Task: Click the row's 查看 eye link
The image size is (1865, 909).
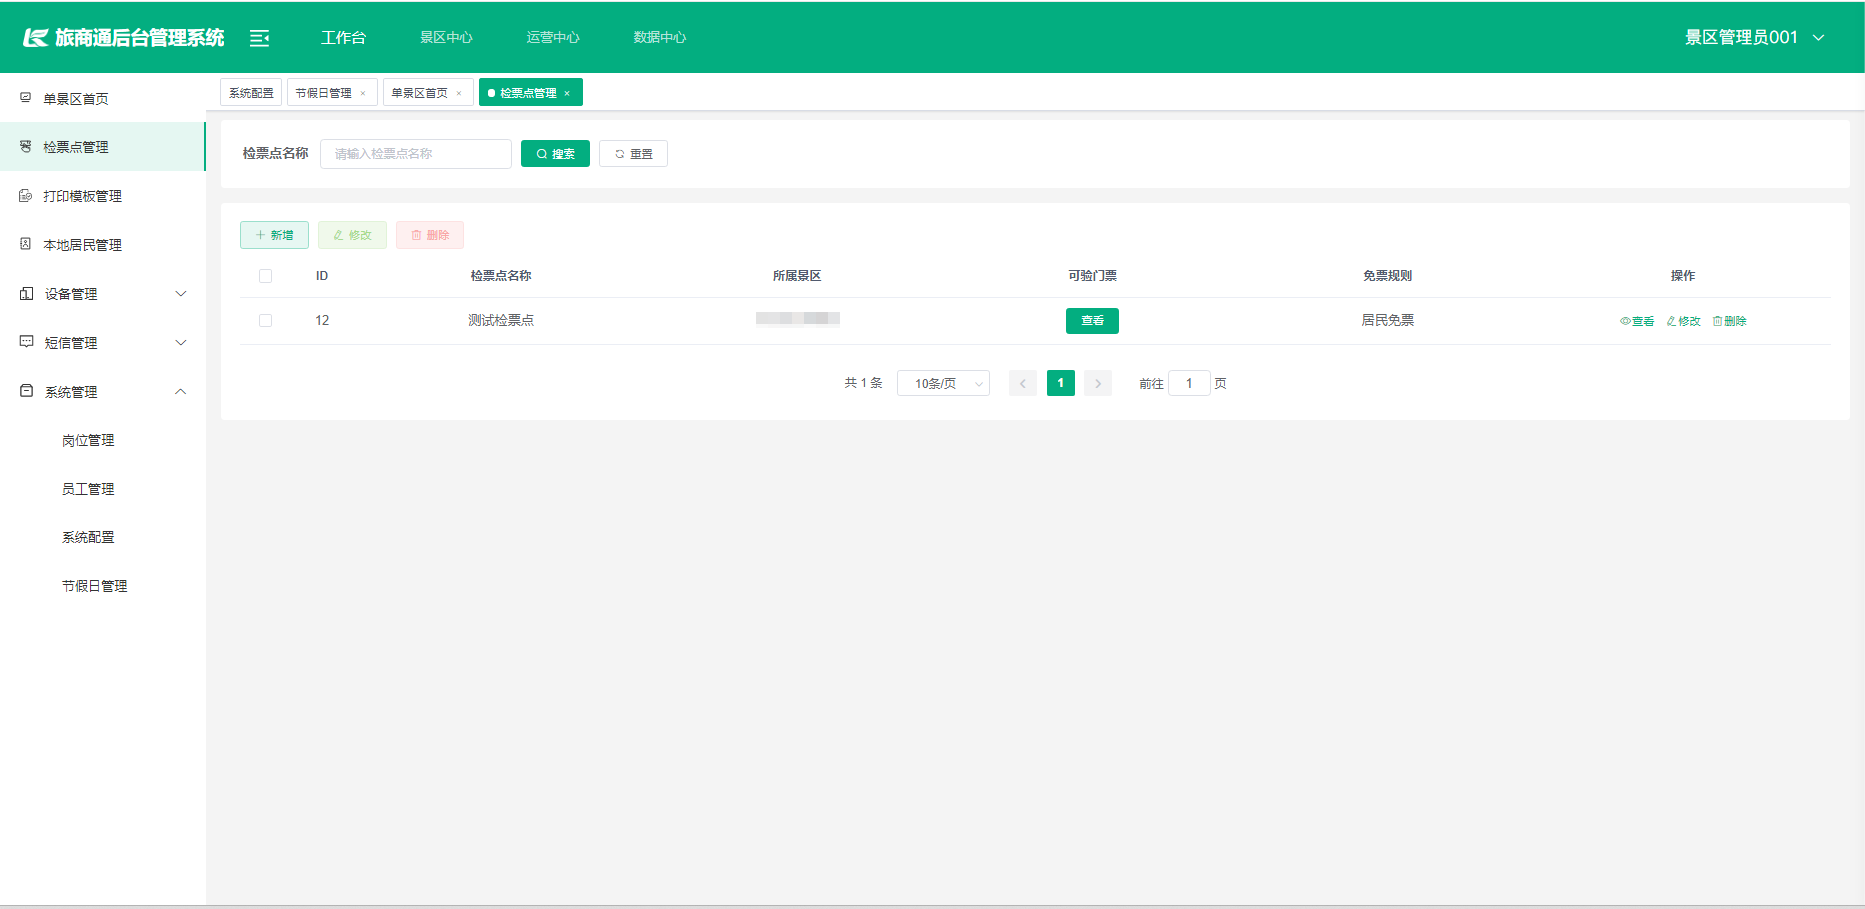Action: pyautogui.click(x=1637, y=321)
